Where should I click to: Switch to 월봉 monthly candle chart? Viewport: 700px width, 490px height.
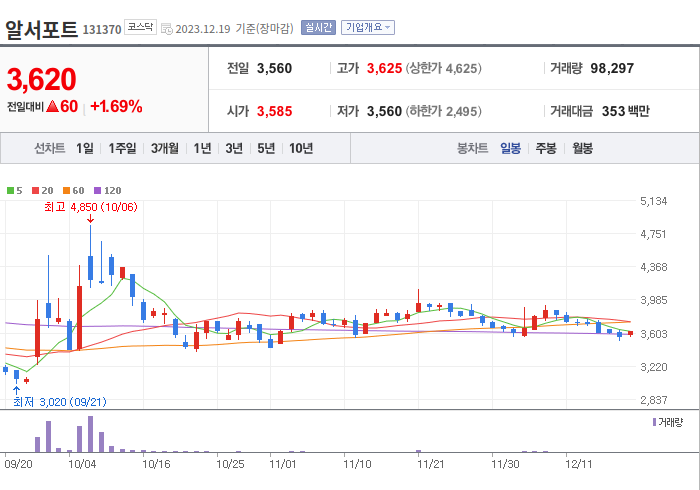pos(583,148)
